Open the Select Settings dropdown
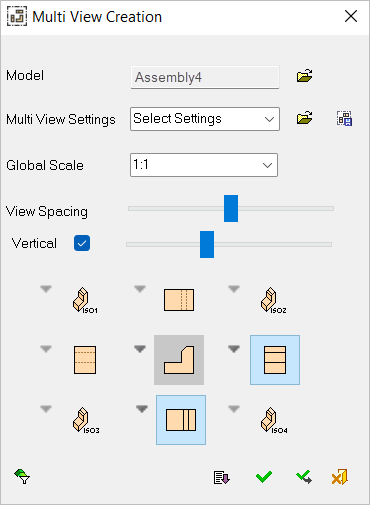Screen dimensions: 370x505 pyautogui.click(x=205, y=119)
